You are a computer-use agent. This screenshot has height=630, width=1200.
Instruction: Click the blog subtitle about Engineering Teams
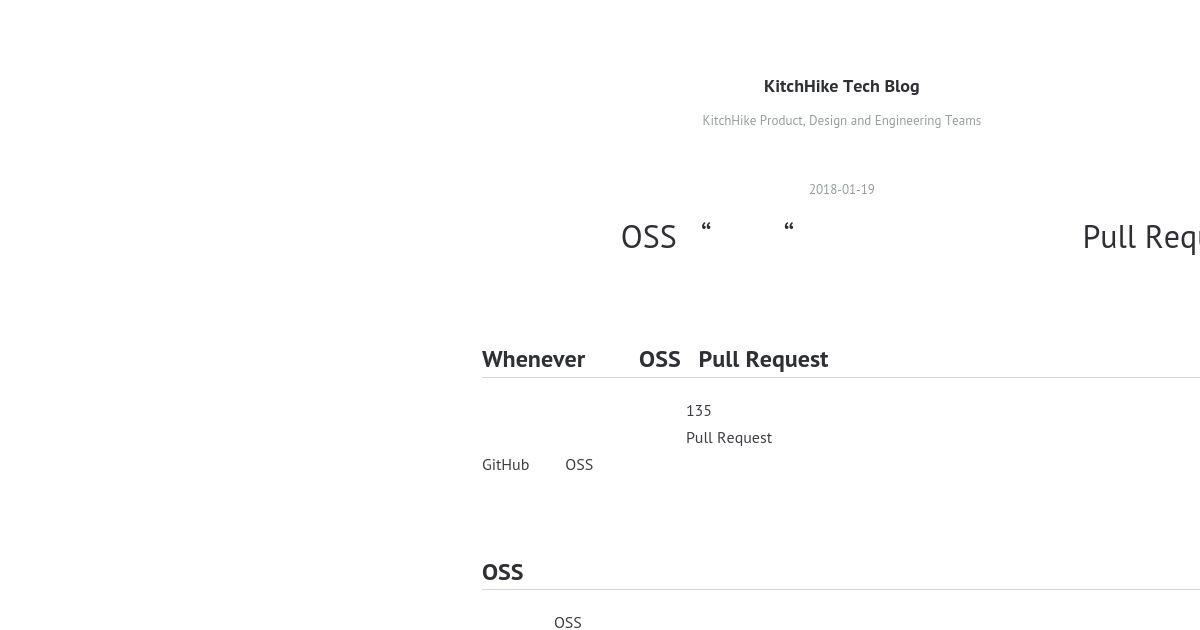[x=841, y=120]
